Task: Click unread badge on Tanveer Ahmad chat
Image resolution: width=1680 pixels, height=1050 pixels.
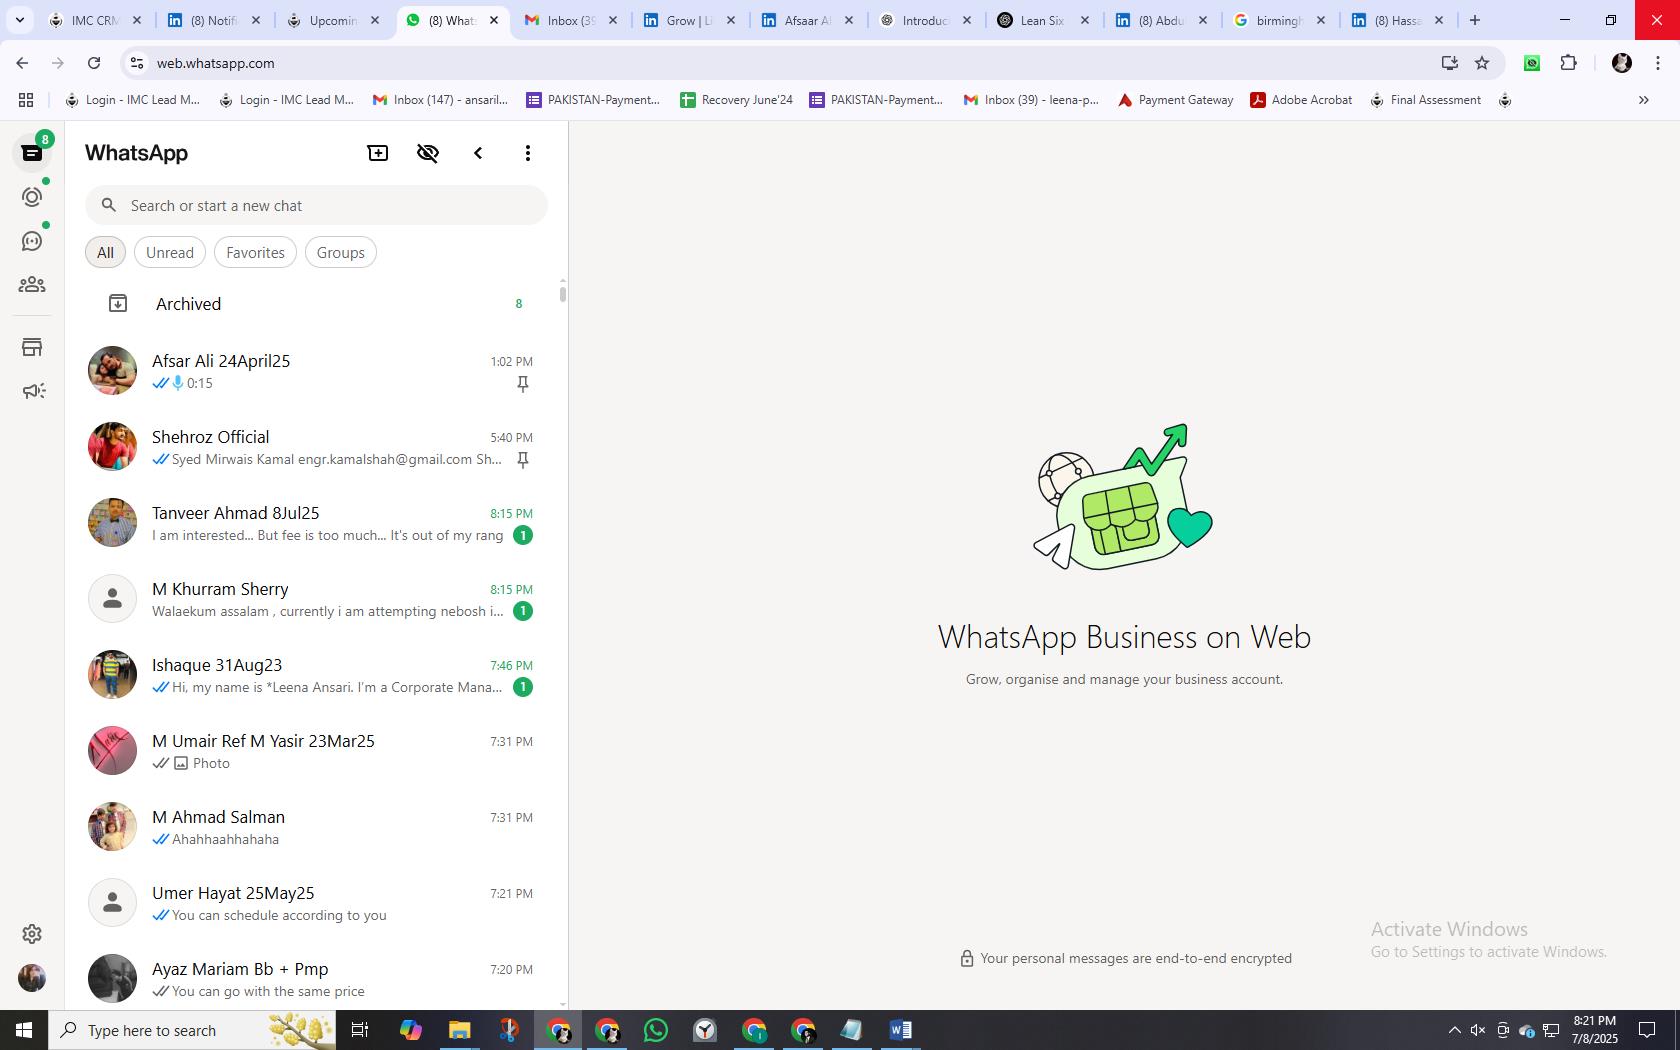Action: click(x=522, y=535)
